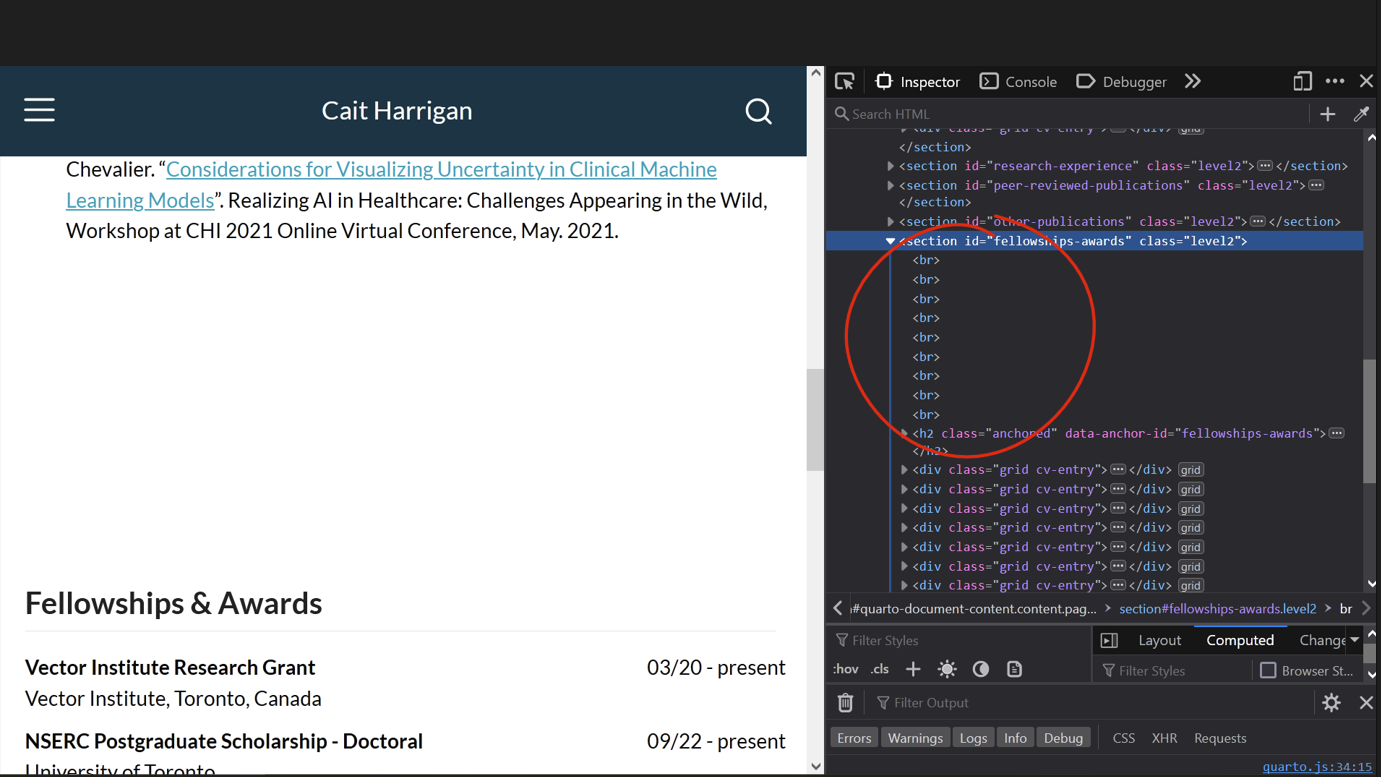The height and width of the screenshot is (777, 1381).
Task: Show more developer tools via chevrons
Action: (1193, 82)
